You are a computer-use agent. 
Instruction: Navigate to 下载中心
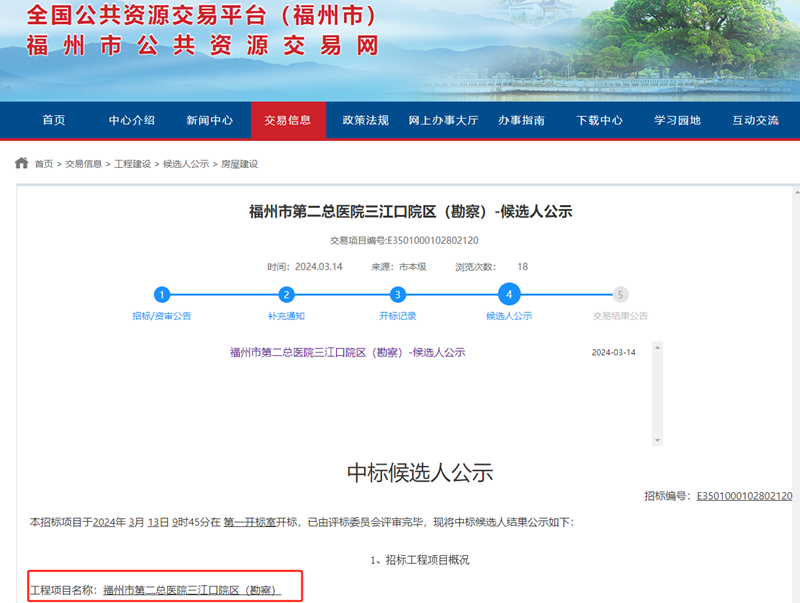click(x=599, y=120)
